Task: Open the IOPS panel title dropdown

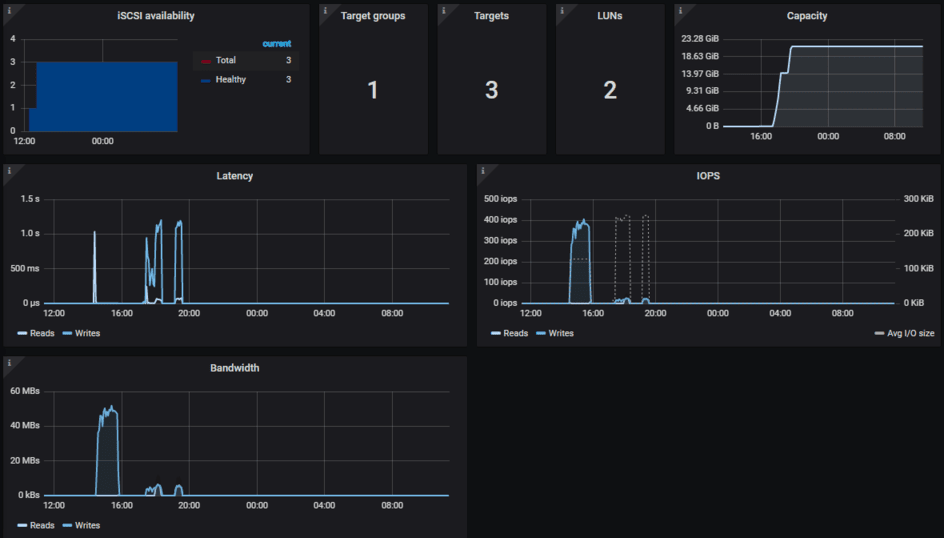Action: tap(709, 176)
